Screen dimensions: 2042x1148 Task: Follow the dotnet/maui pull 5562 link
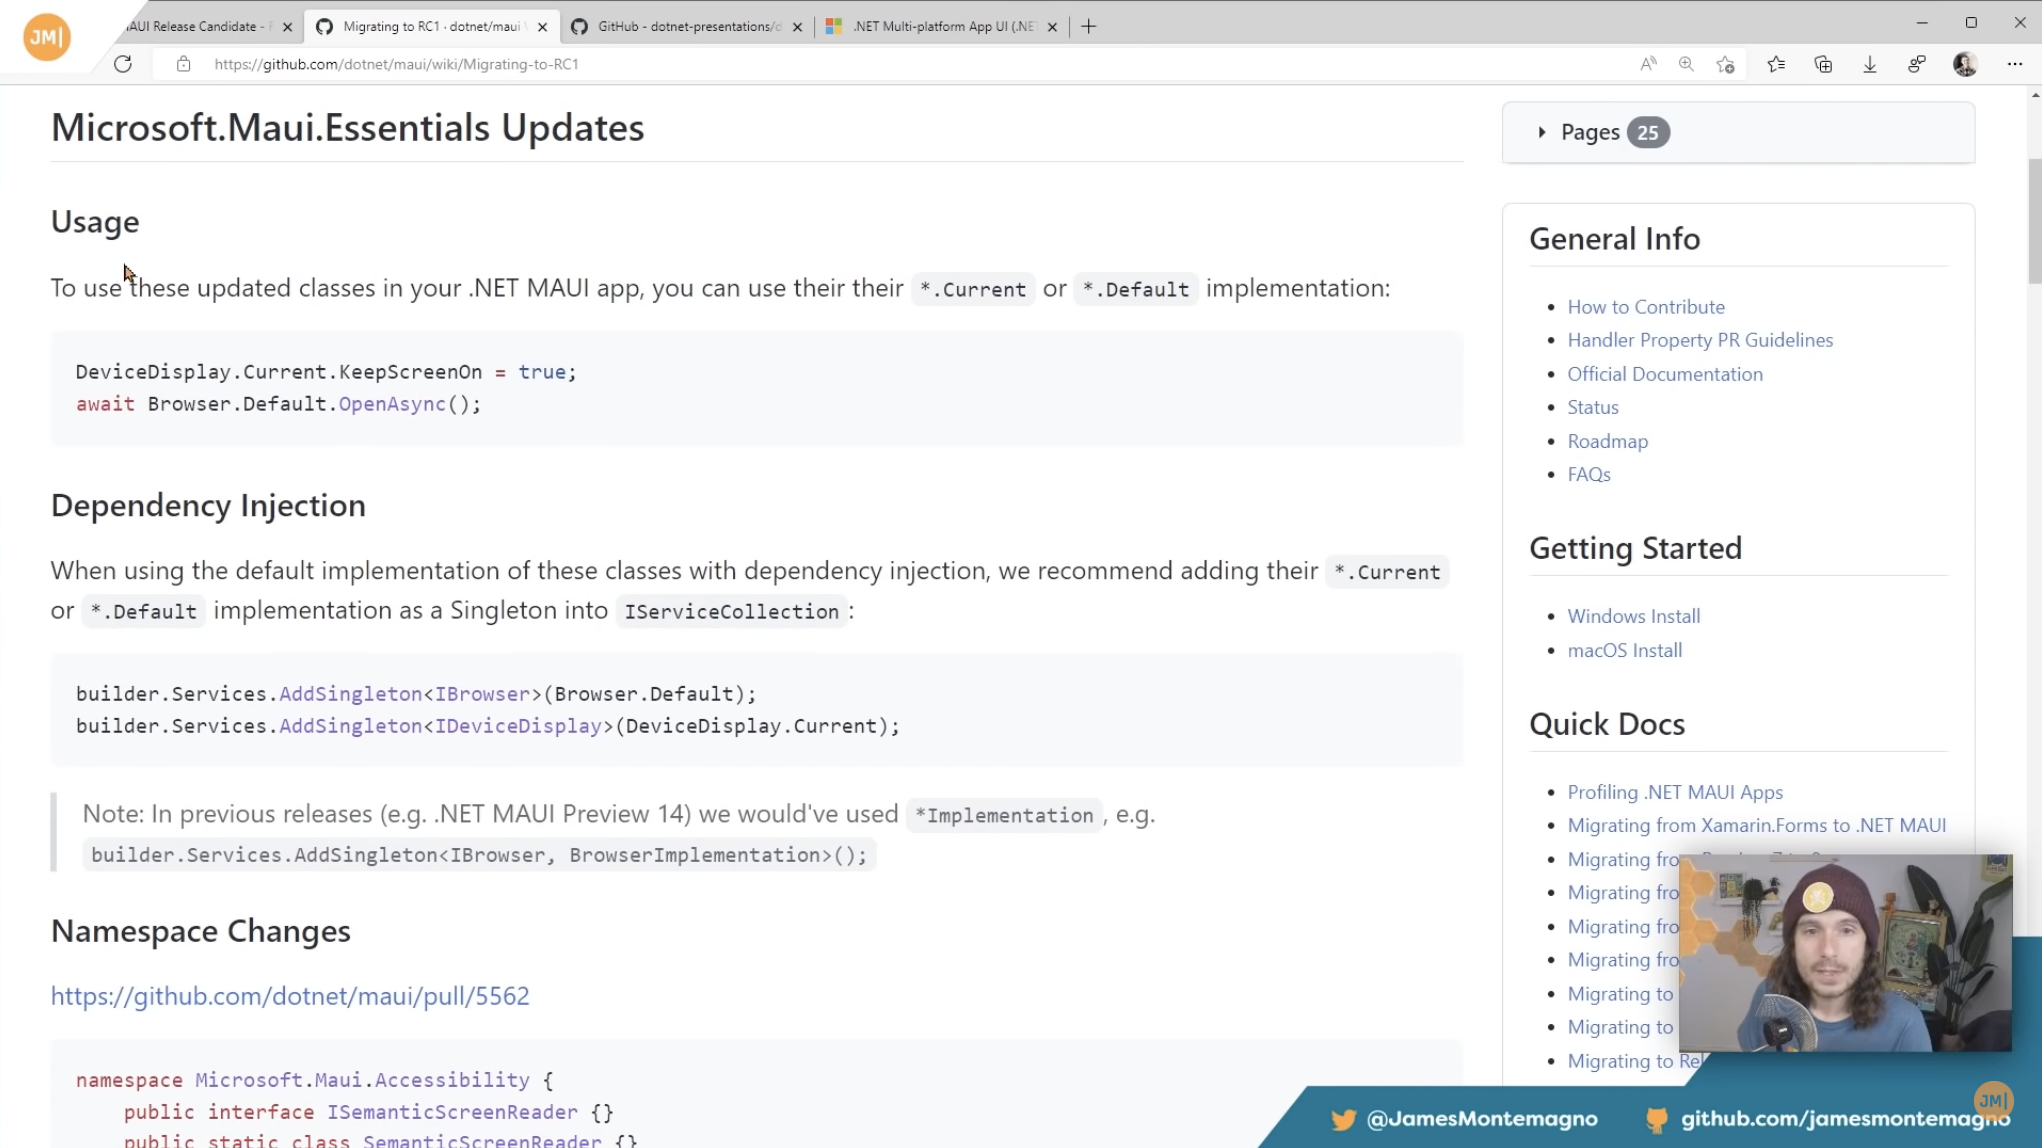[x=290, y=996]
